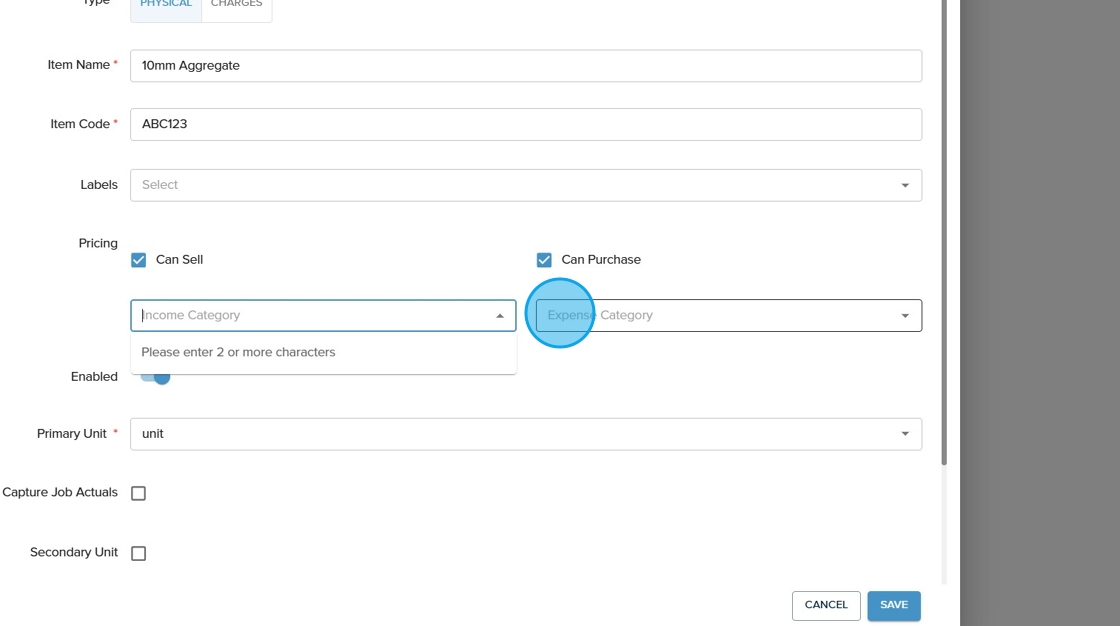The image size is (1120, 626).
Task: Switch to the CHARGES type tab
Action: 236,6
